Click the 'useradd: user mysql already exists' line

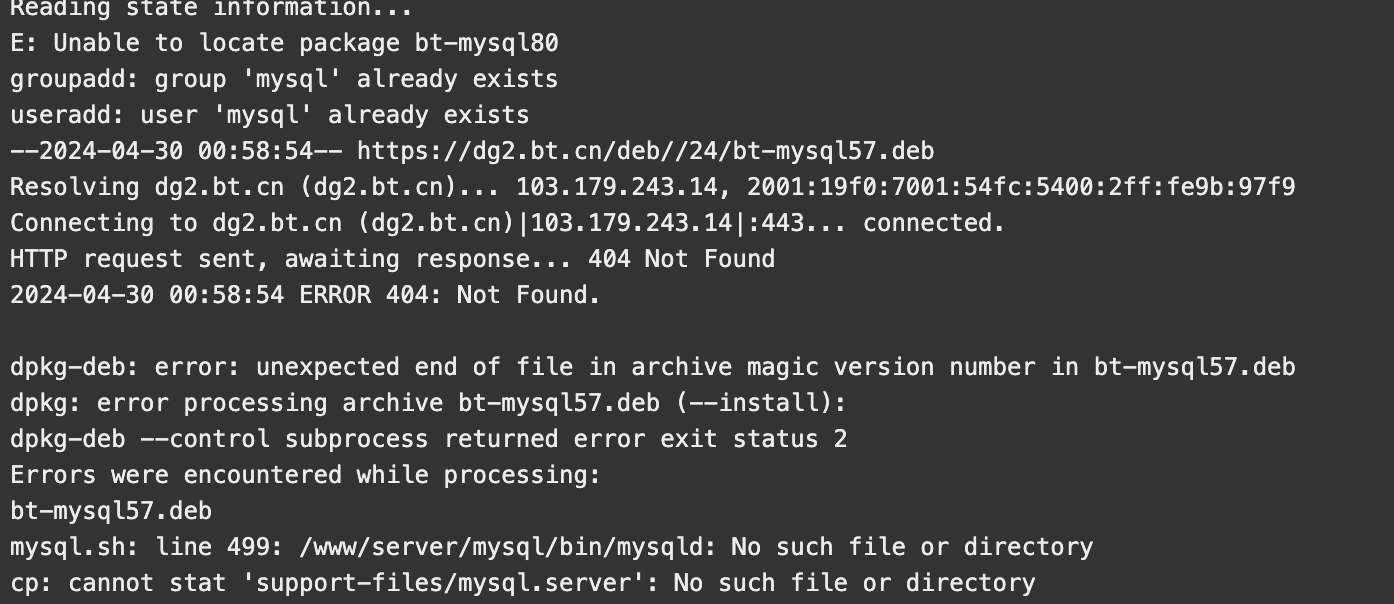[x=270, y=115]
